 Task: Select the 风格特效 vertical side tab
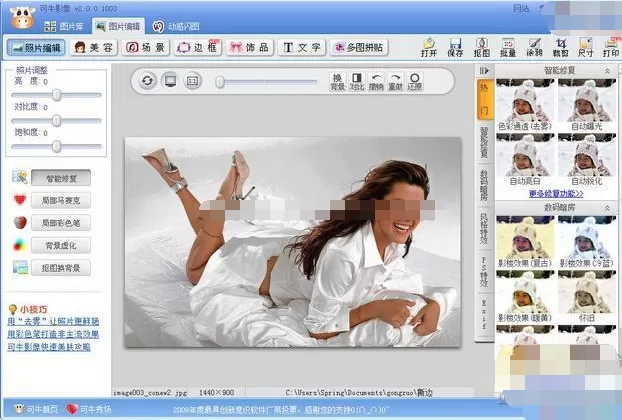[484, 229]
